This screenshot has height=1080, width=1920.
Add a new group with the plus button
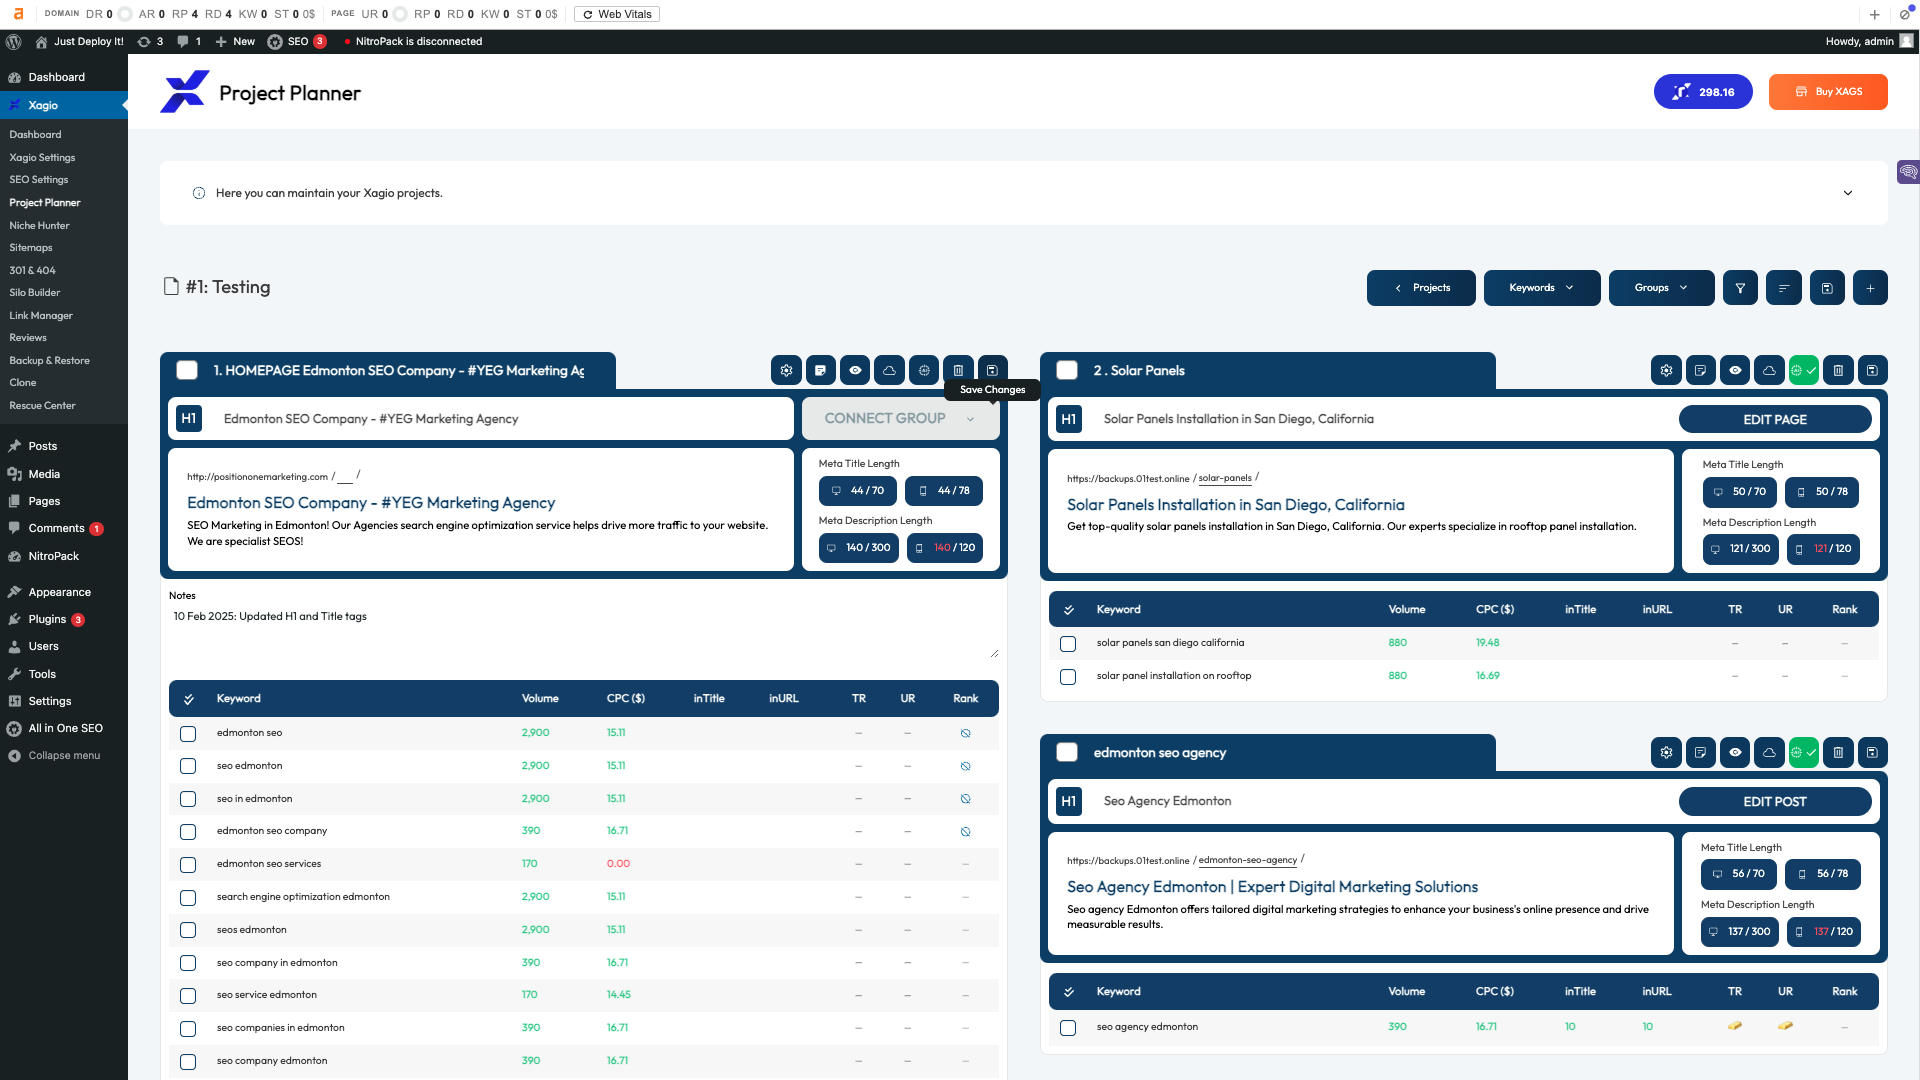pyautogui.click(x=1870, y=288)
